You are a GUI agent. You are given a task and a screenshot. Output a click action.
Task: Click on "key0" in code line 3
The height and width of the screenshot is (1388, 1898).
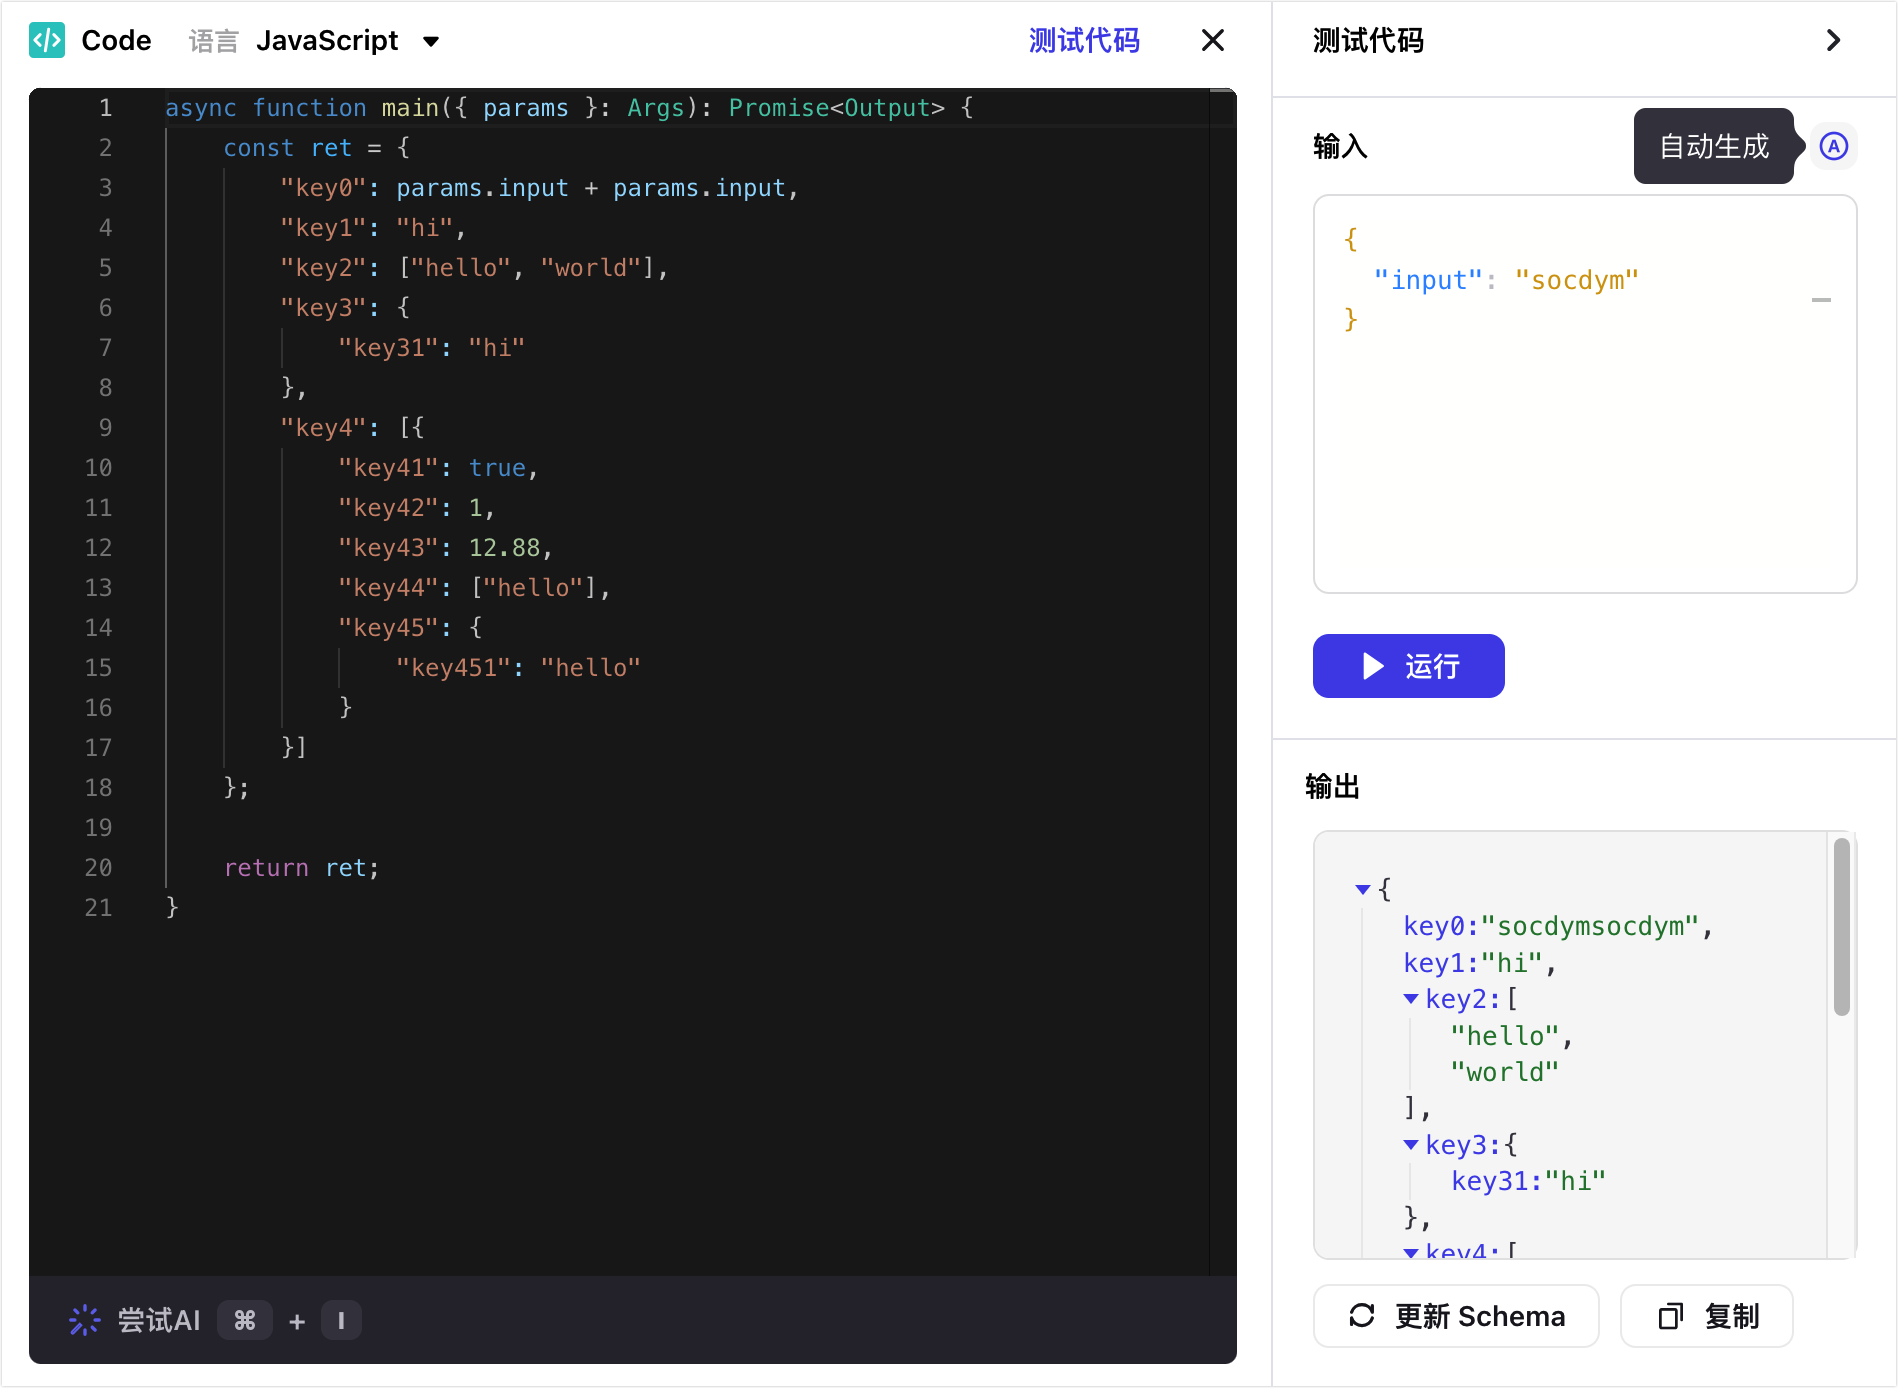pos(323,188)
